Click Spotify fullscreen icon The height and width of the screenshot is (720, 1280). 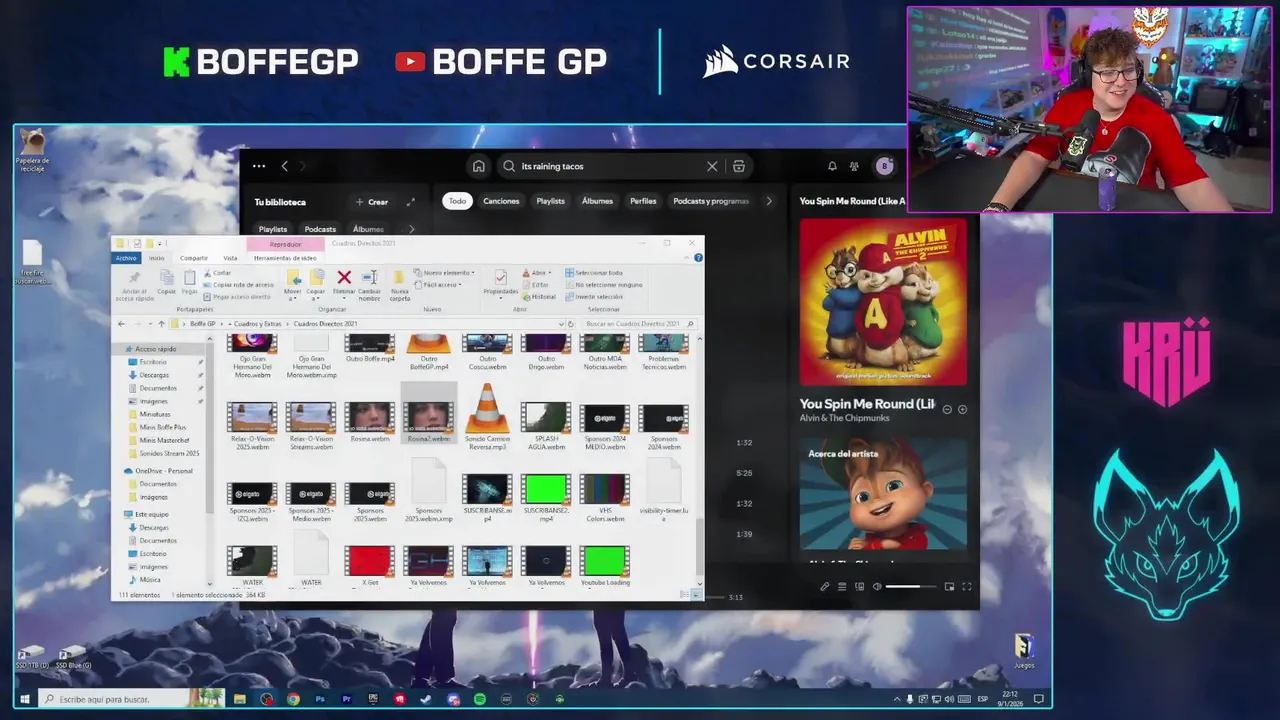click(967, 587)
